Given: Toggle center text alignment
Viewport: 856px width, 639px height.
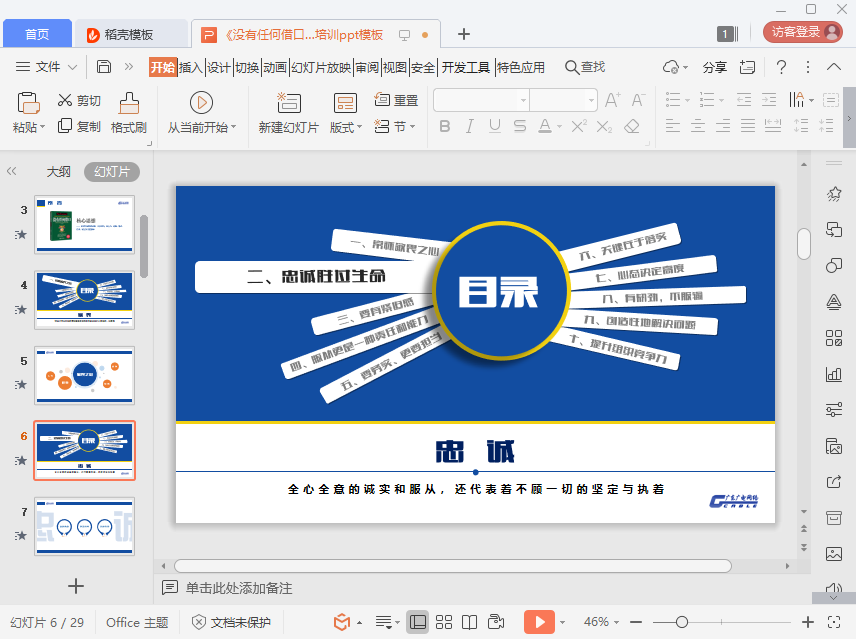Looking at the screenshot, I should 698,127.
